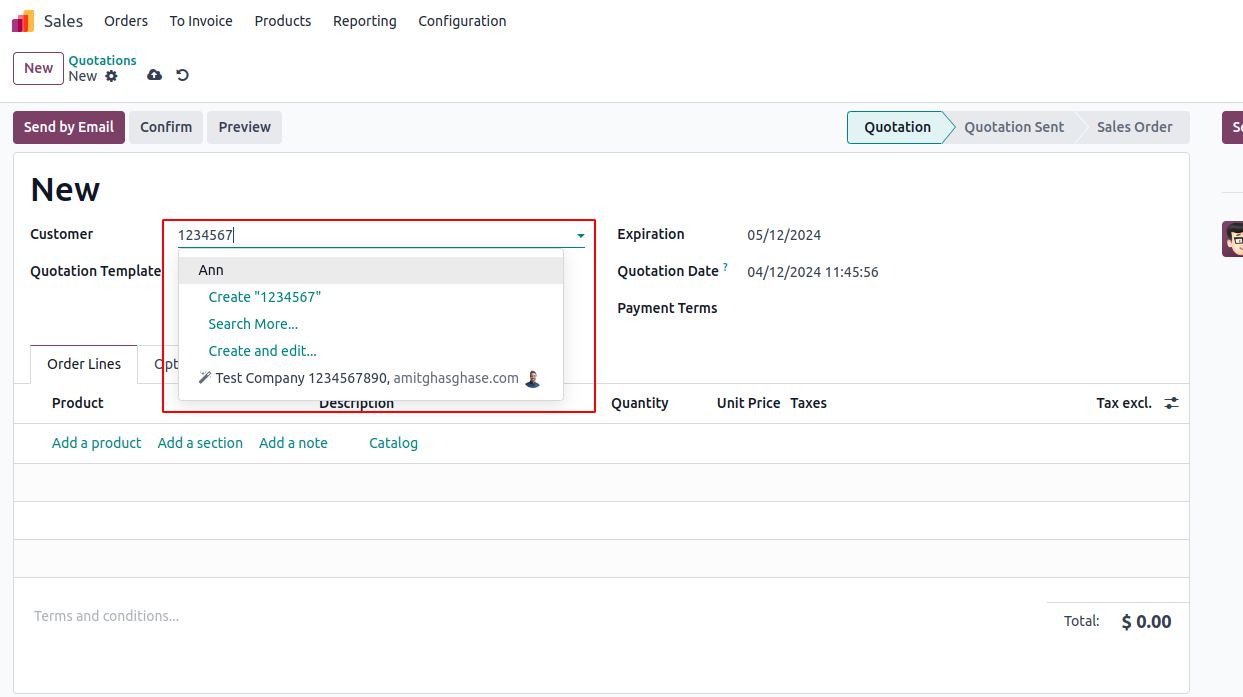
Task: Click the Unit Price column header
Action: tap(748, 403)
